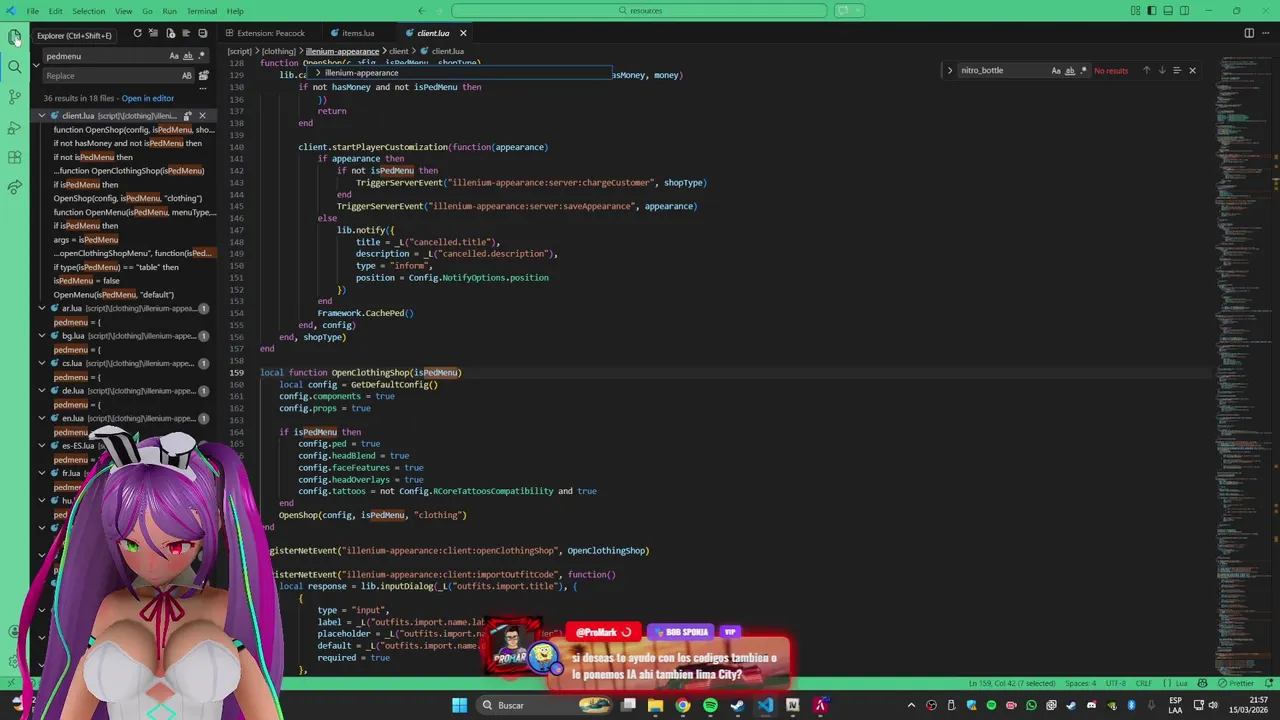Replace all matches in the sidebar
Image resolution: width=1280 pixels, height=720 pixels.
(203, 76)
